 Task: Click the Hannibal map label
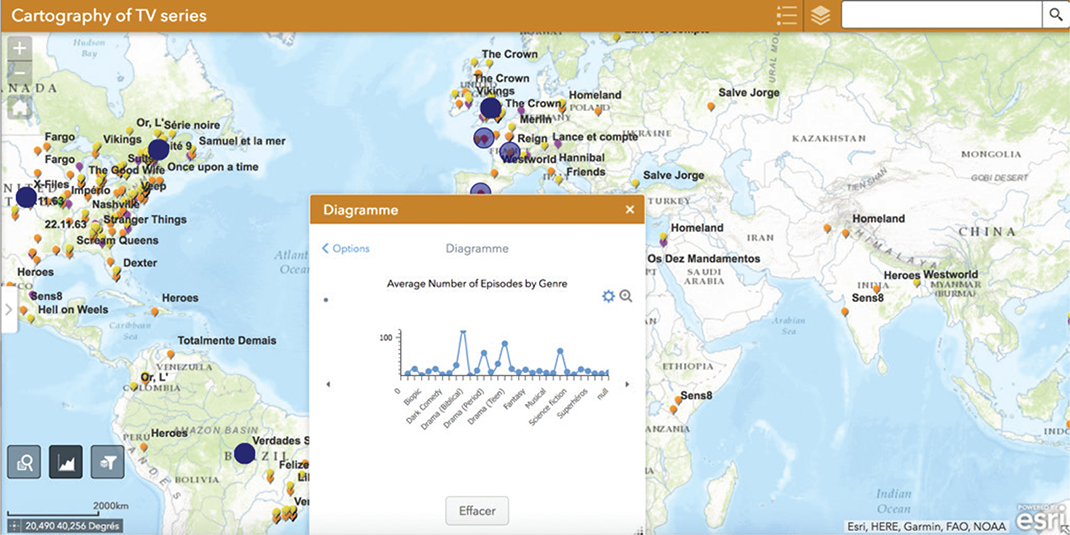pyautogui.click(x=582, y=158)
